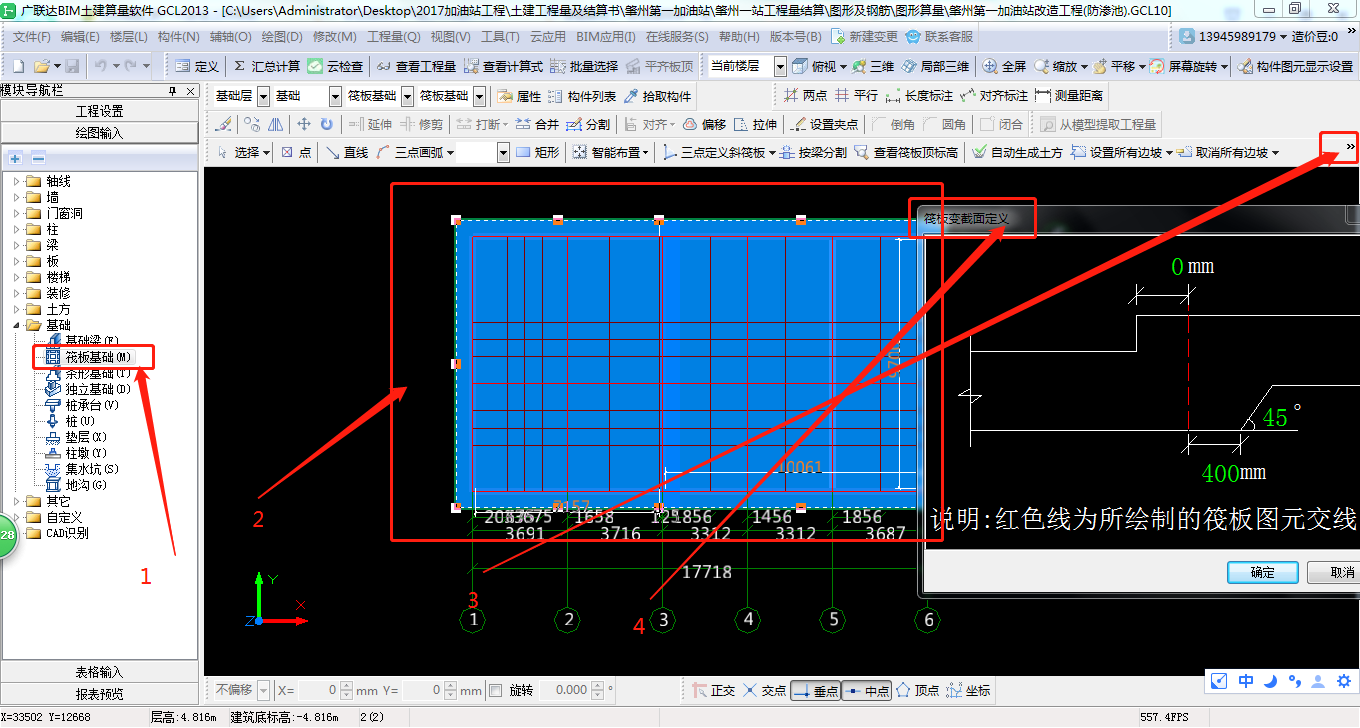Image resolution: width=1360 pixels, height=728 pixels.
Task: Toggle 坐标 coordinate snap
Action: [x=969, y=690]
